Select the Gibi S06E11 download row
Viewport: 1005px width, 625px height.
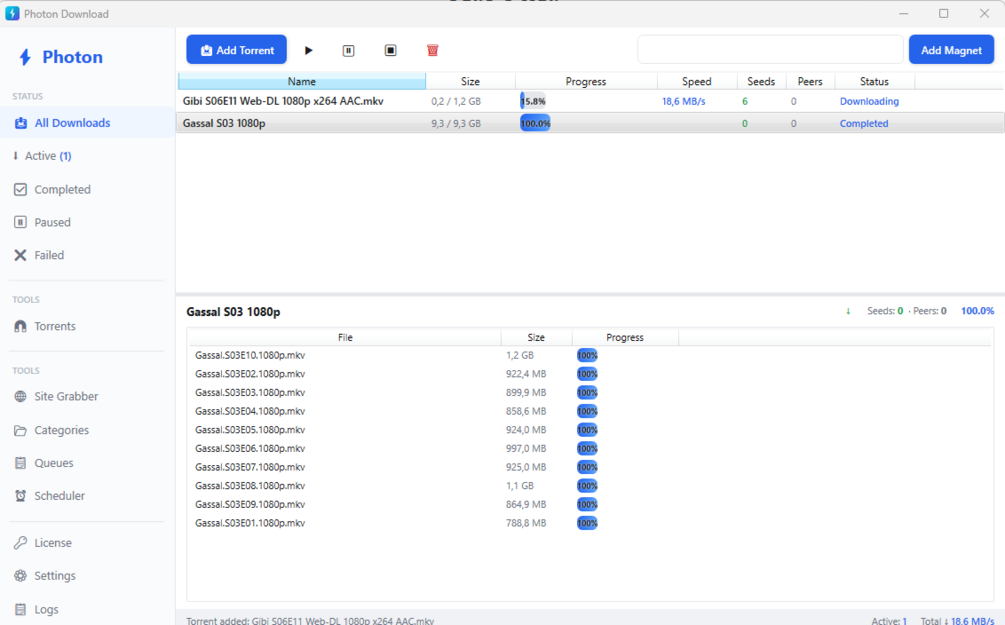point(590,101)
